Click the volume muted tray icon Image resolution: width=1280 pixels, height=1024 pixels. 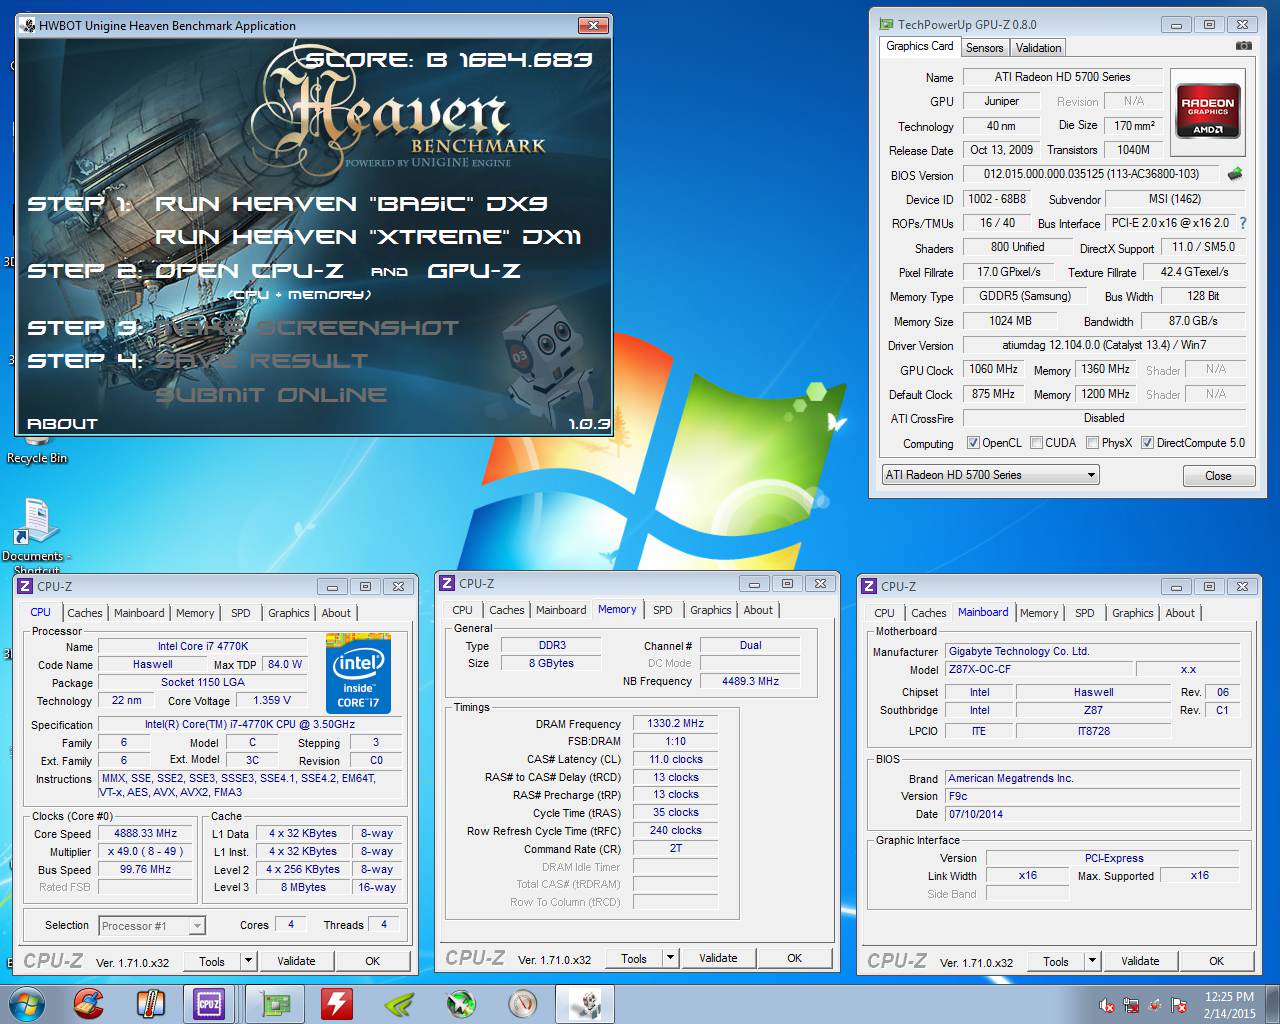(1107, 1005)
